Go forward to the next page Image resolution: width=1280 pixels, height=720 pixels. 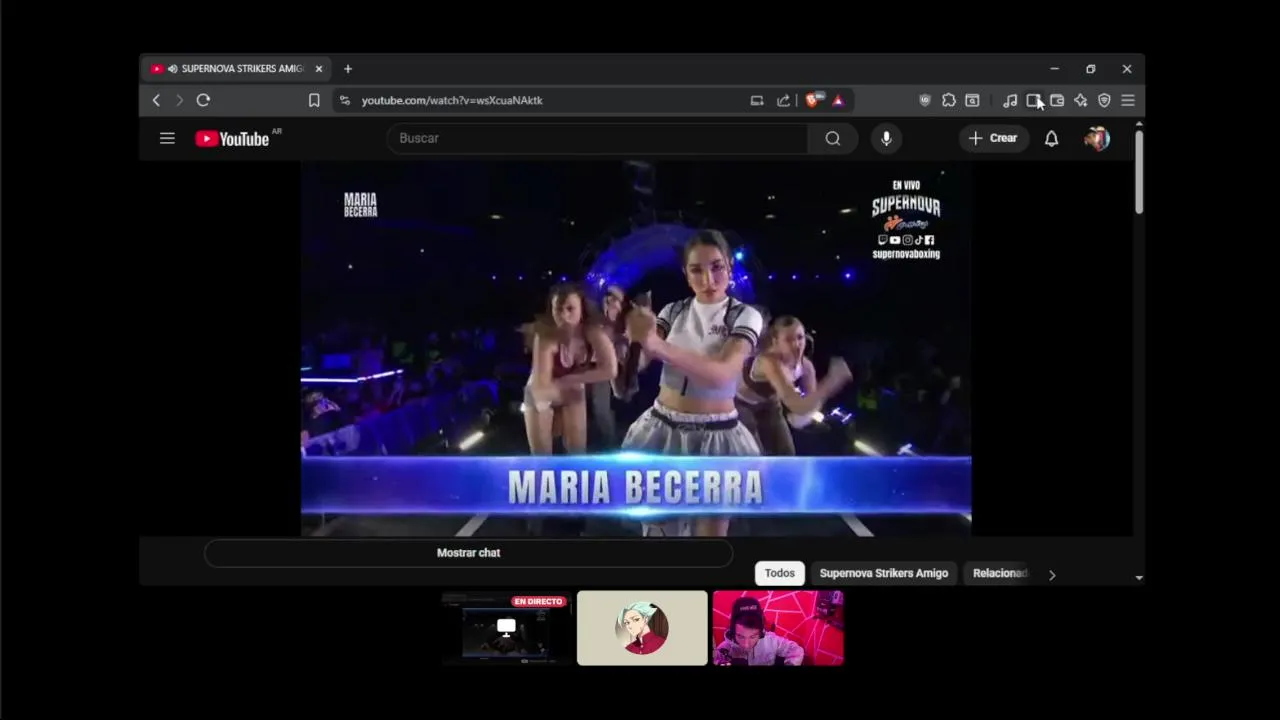pos(180,100)
